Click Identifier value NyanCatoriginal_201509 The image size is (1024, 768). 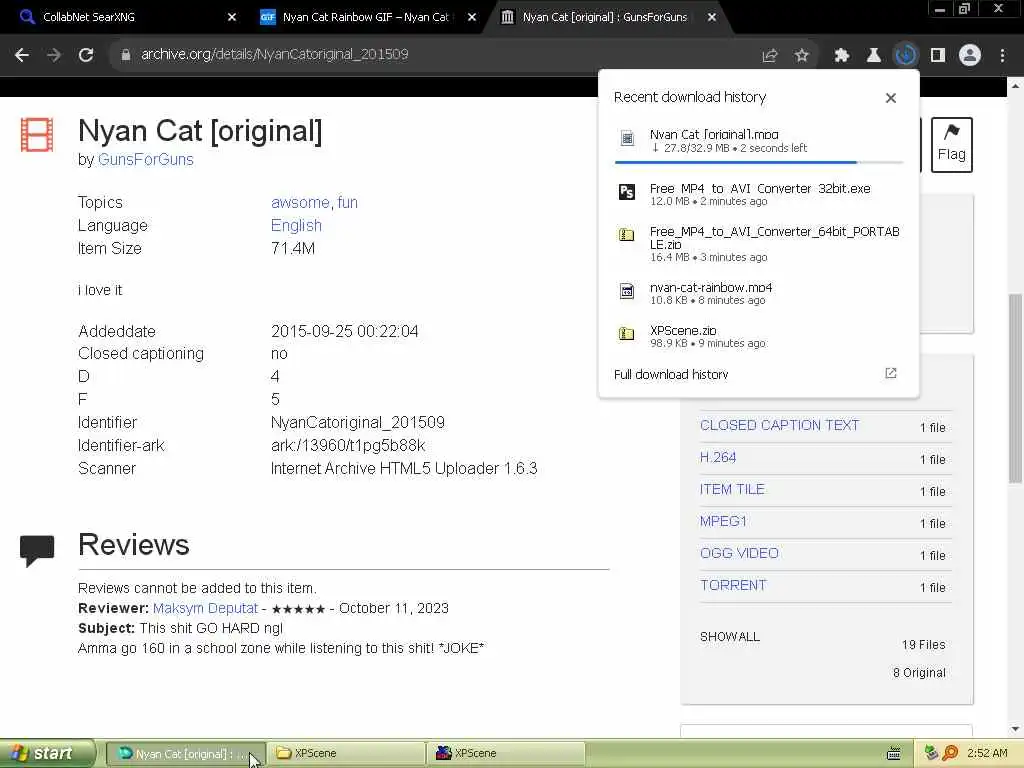(x=357, y=423)
